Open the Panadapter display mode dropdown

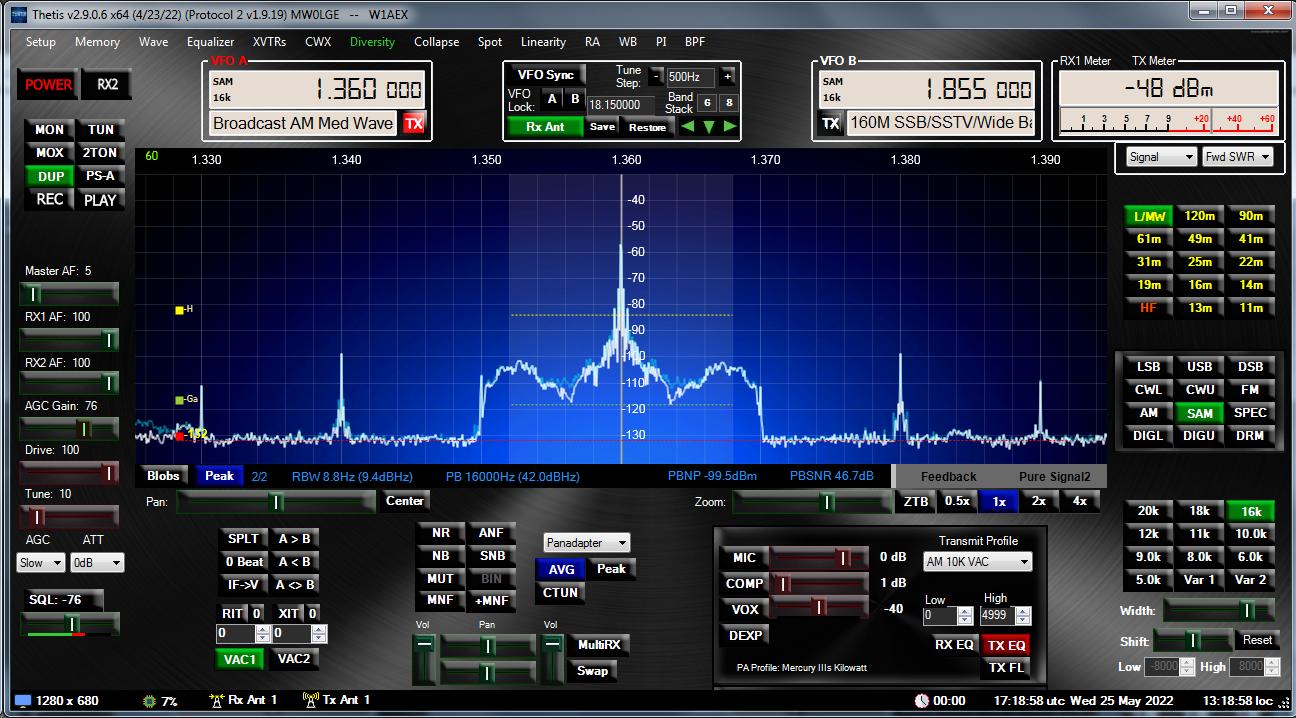(587, 543)
